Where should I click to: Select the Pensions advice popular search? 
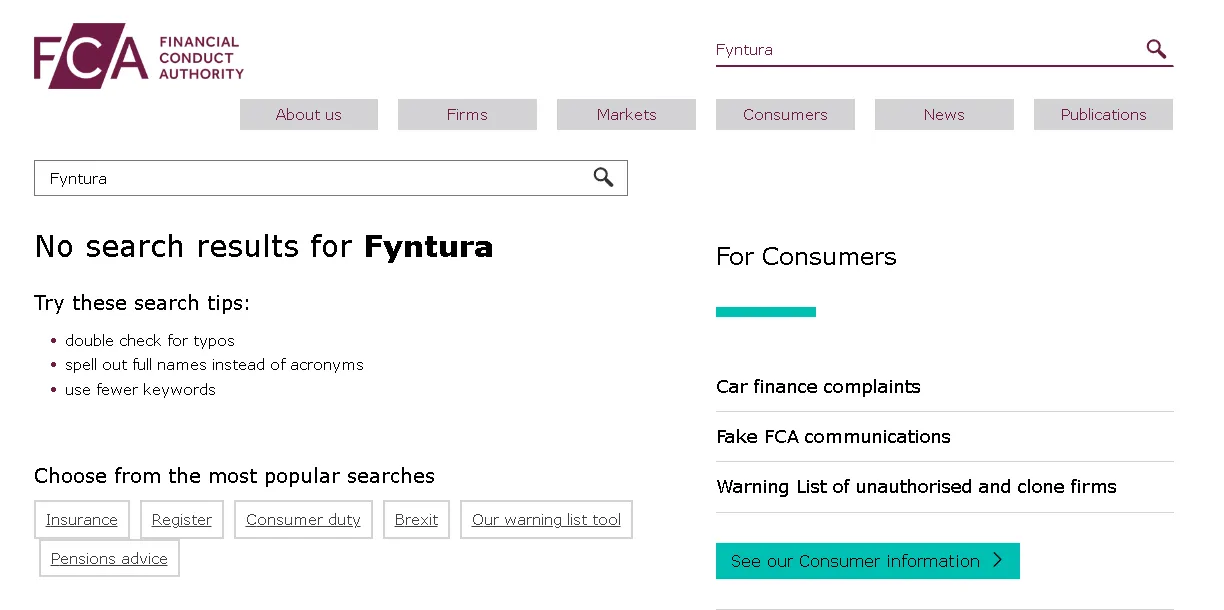(x=109, y=559)
